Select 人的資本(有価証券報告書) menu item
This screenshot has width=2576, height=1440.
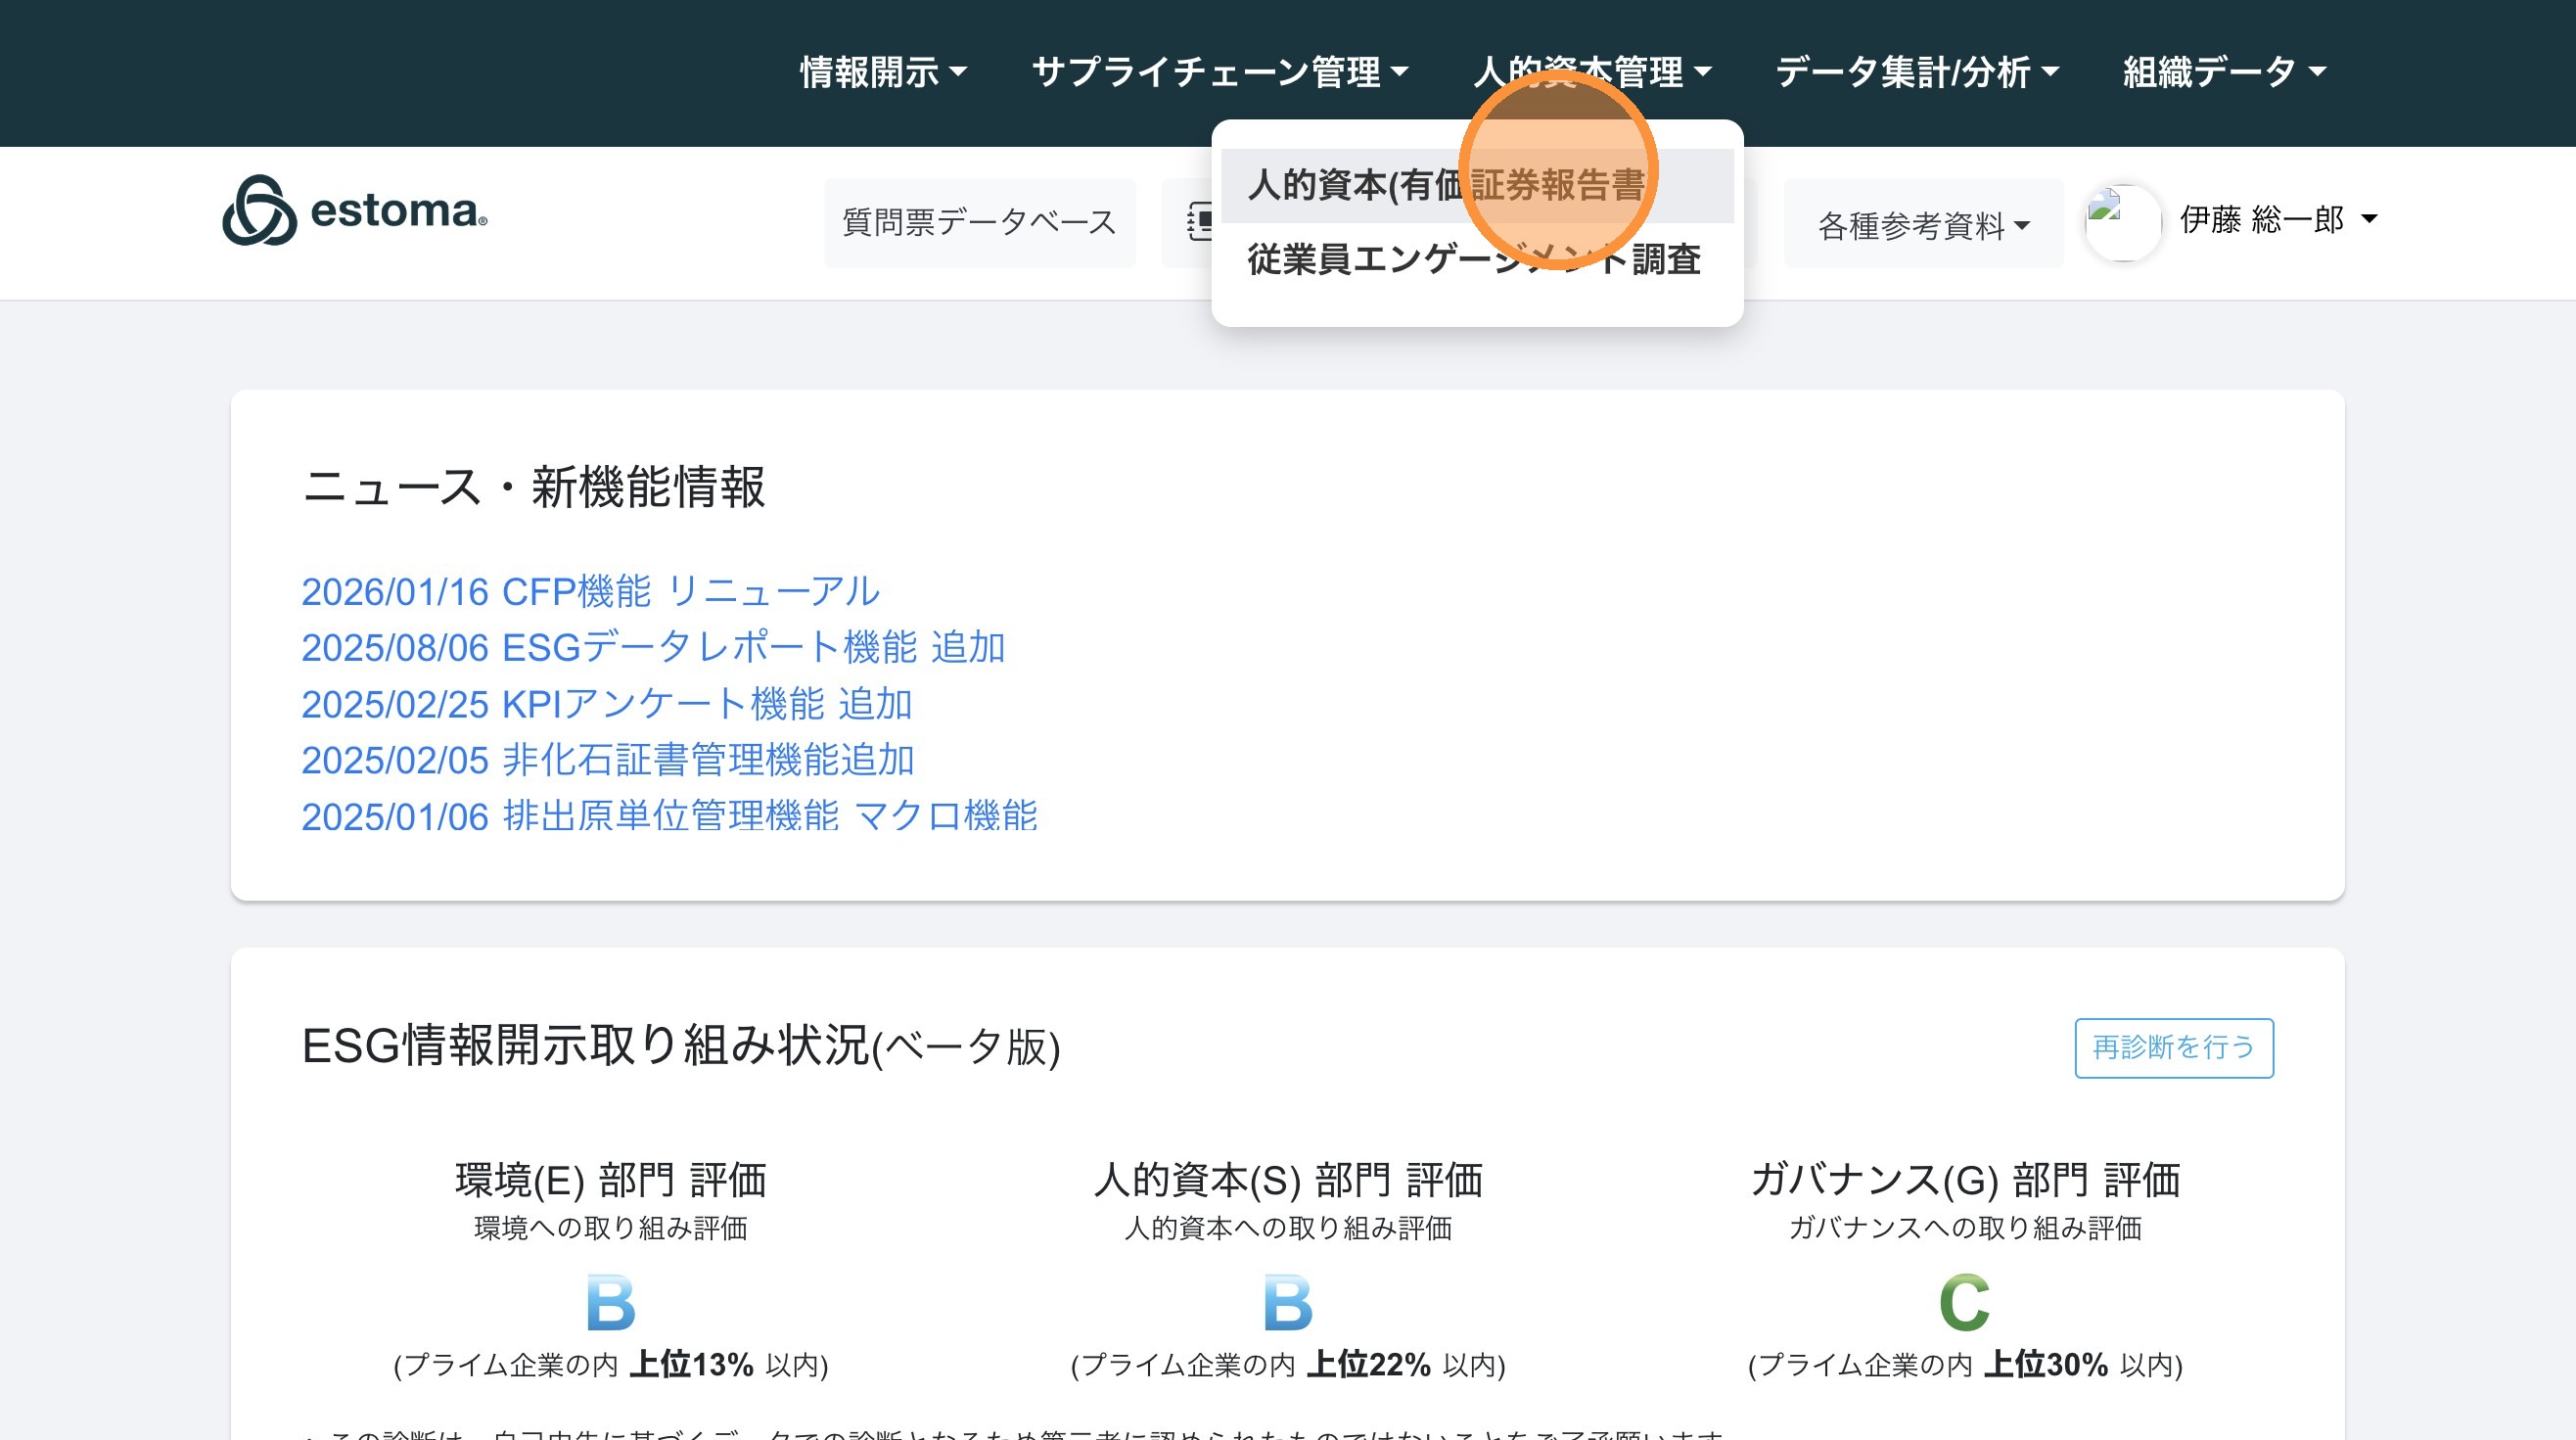tap(1445, 186)
